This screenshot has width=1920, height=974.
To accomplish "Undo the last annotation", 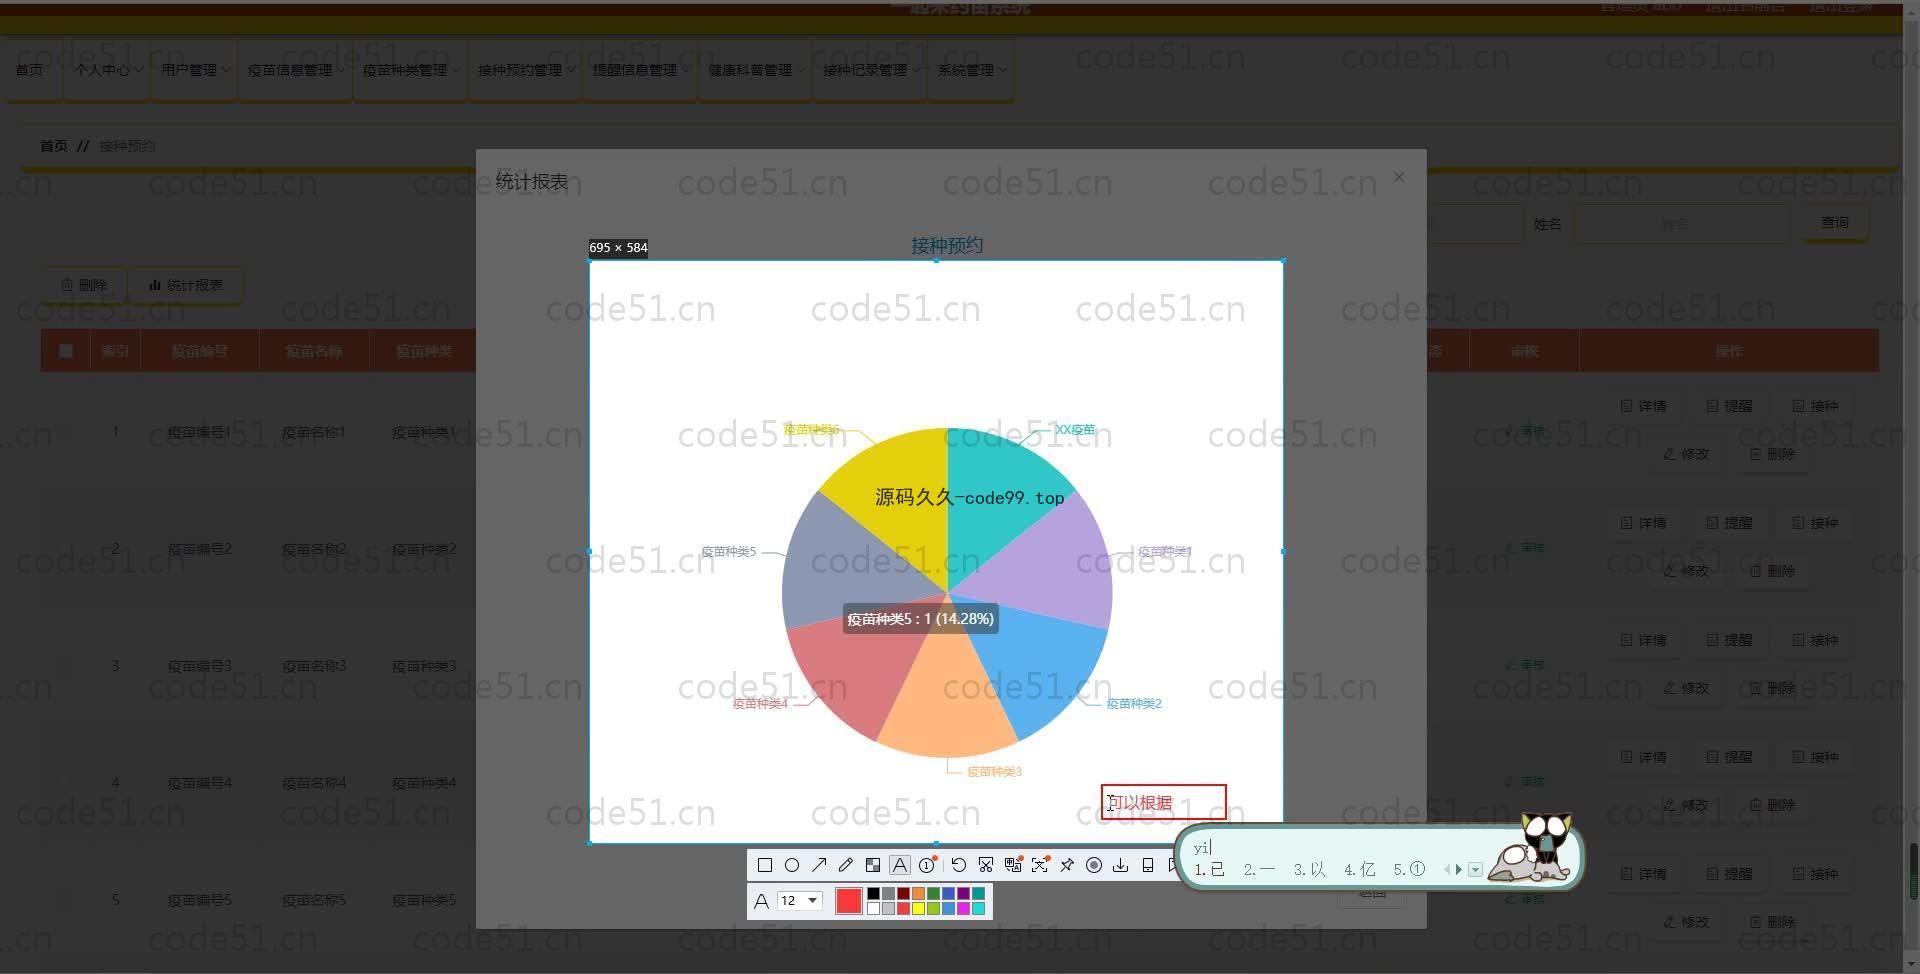I will (x=959, y=865).
